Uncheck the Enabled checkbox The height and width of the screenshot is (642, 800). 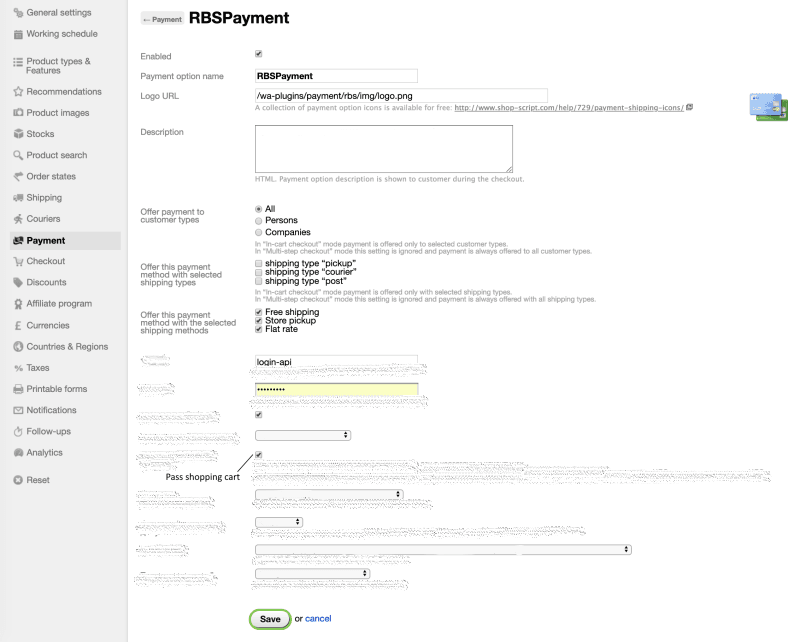[259, 54]
